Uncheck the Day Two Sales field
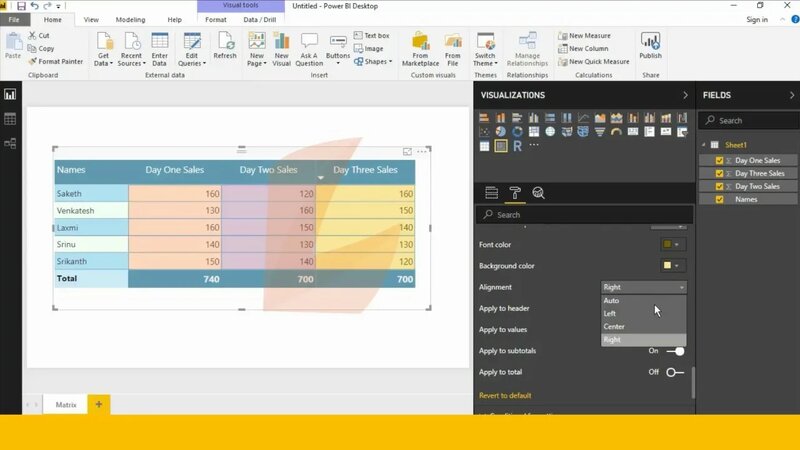 click(x=719, y=186)
